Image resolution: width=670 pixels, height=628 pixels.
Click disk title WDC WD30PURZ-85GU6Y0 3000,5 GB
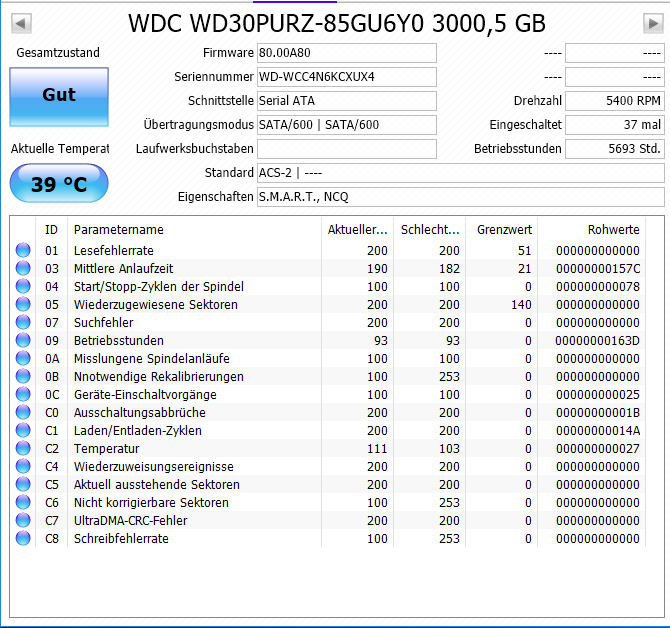tap(337, 23)
